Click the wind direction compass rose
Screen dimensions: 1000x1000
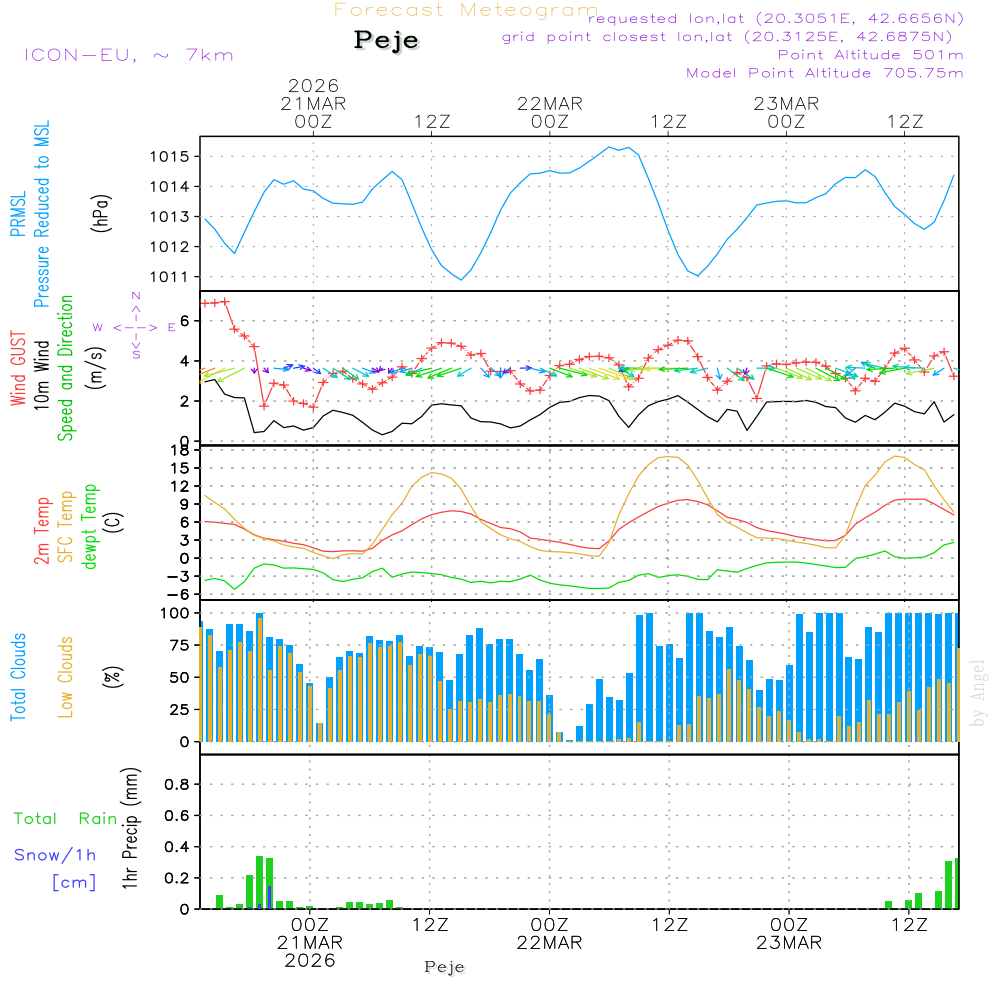click(x=135, y=326)
